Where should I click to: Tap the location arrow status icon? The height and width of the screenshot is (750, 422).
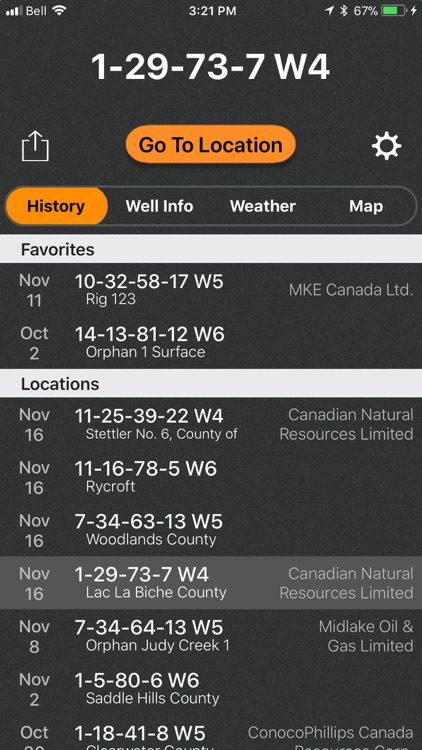pyautogui.click(x=329, y=11)
